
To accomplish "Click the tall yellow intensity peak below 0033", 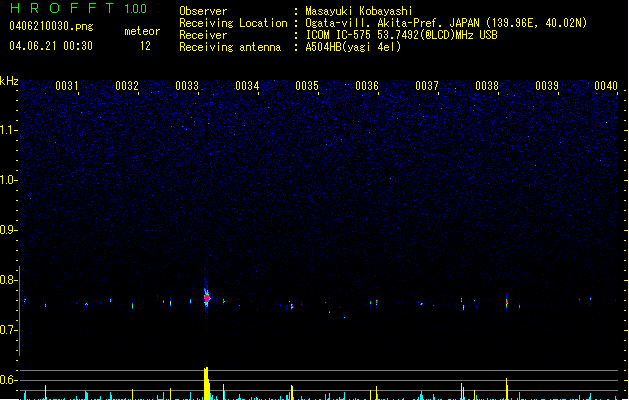I will pyautogui.click(x=207, y=384).
